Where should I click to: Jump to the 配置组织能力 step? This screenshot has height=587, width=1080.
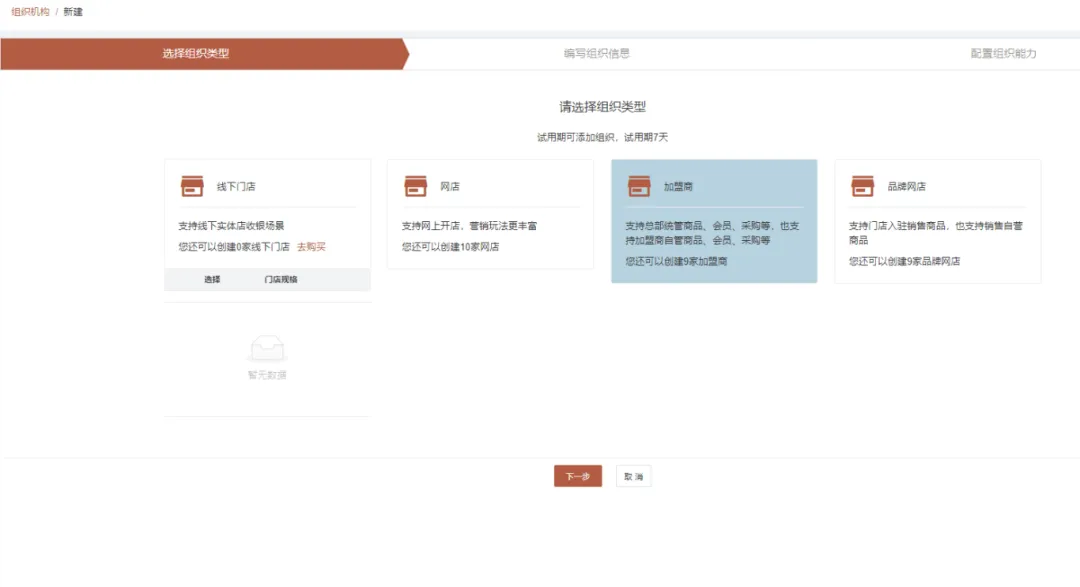click(x=1003, y=54)
